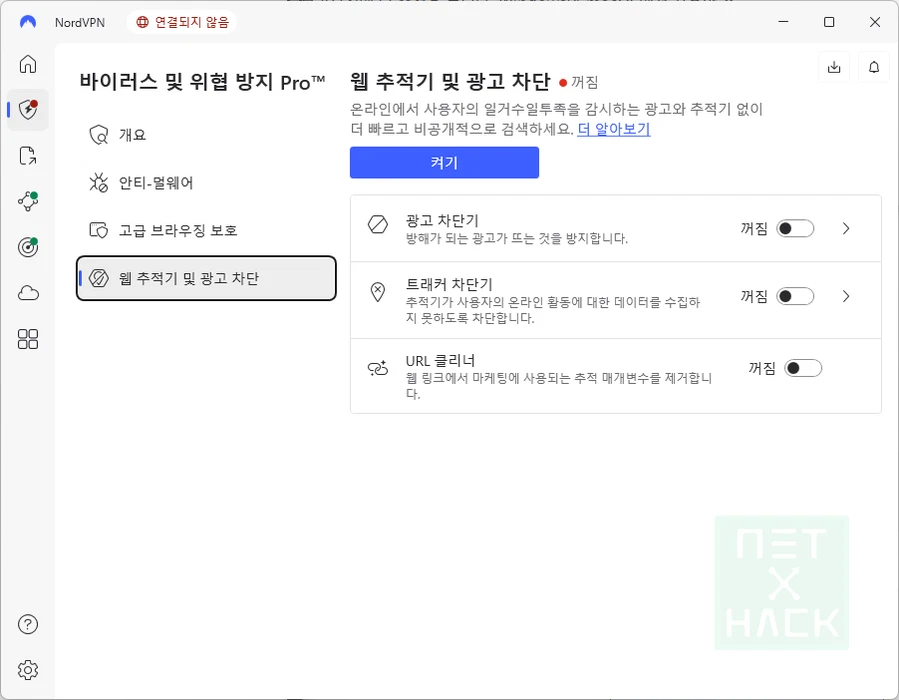Follow the 더 알아보기 link
This screenshot has width=899, height=700.
613,129
